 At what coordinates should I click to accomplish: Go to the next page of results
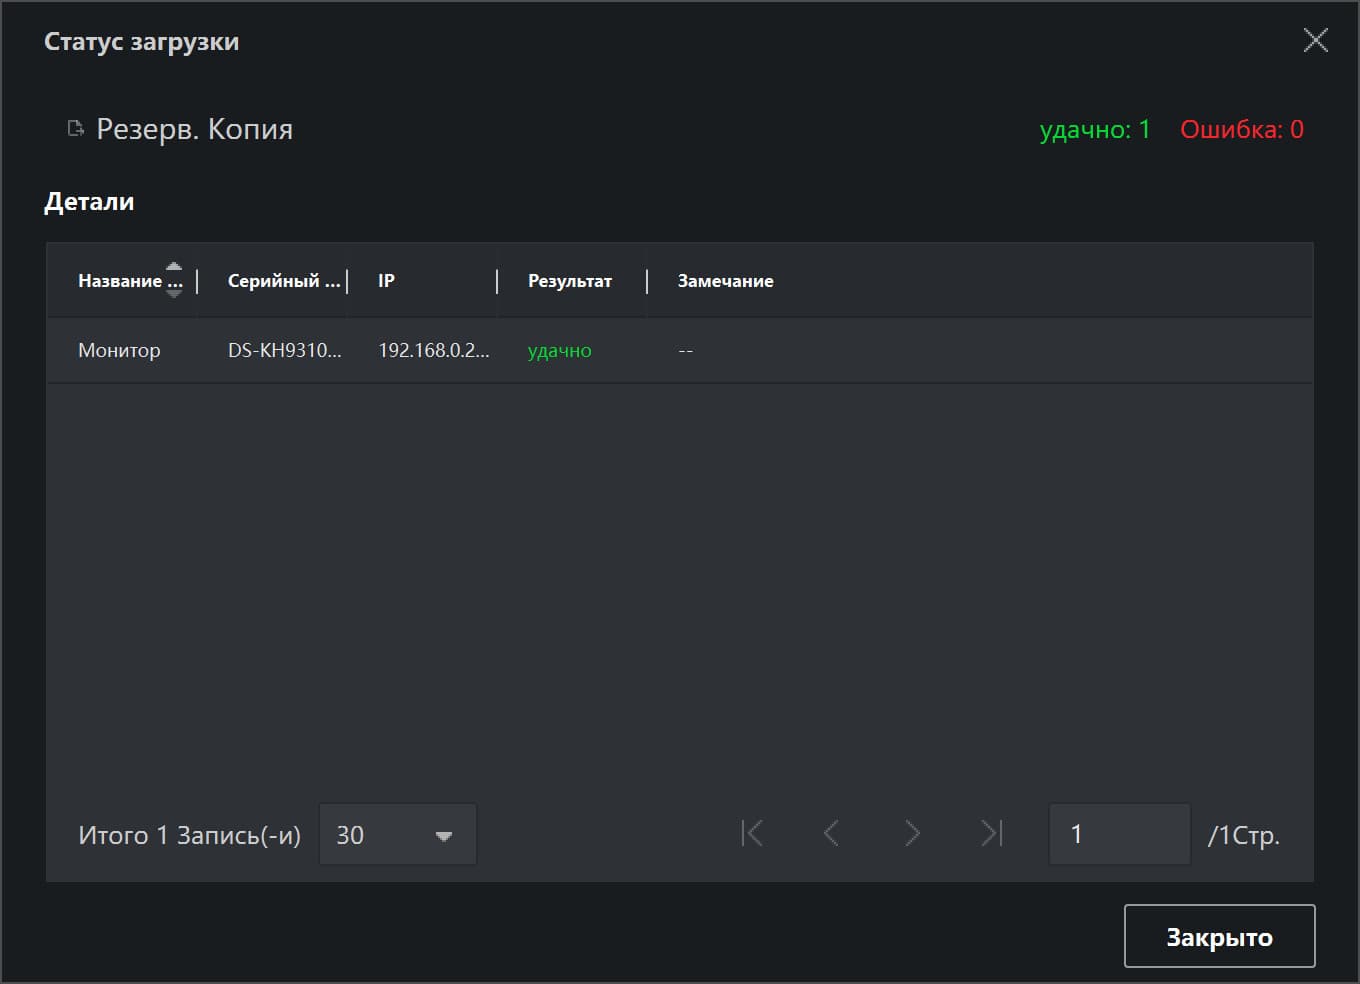(911, 833)
